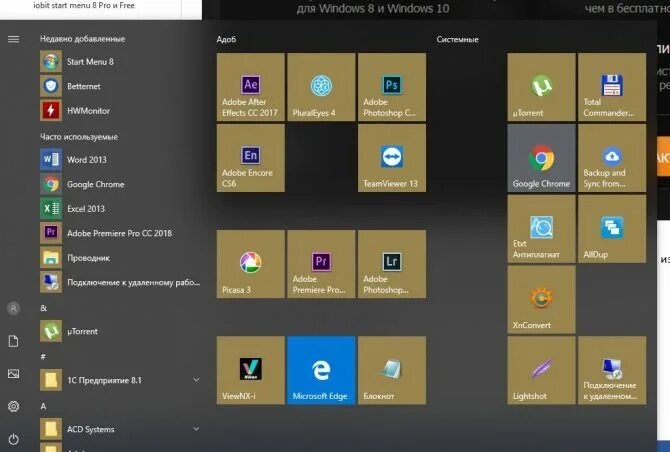This screenshot has height=452, width=670.
Task: Open Documents icon in left rail
Action: pyautogui.click(x=13, y=341)
